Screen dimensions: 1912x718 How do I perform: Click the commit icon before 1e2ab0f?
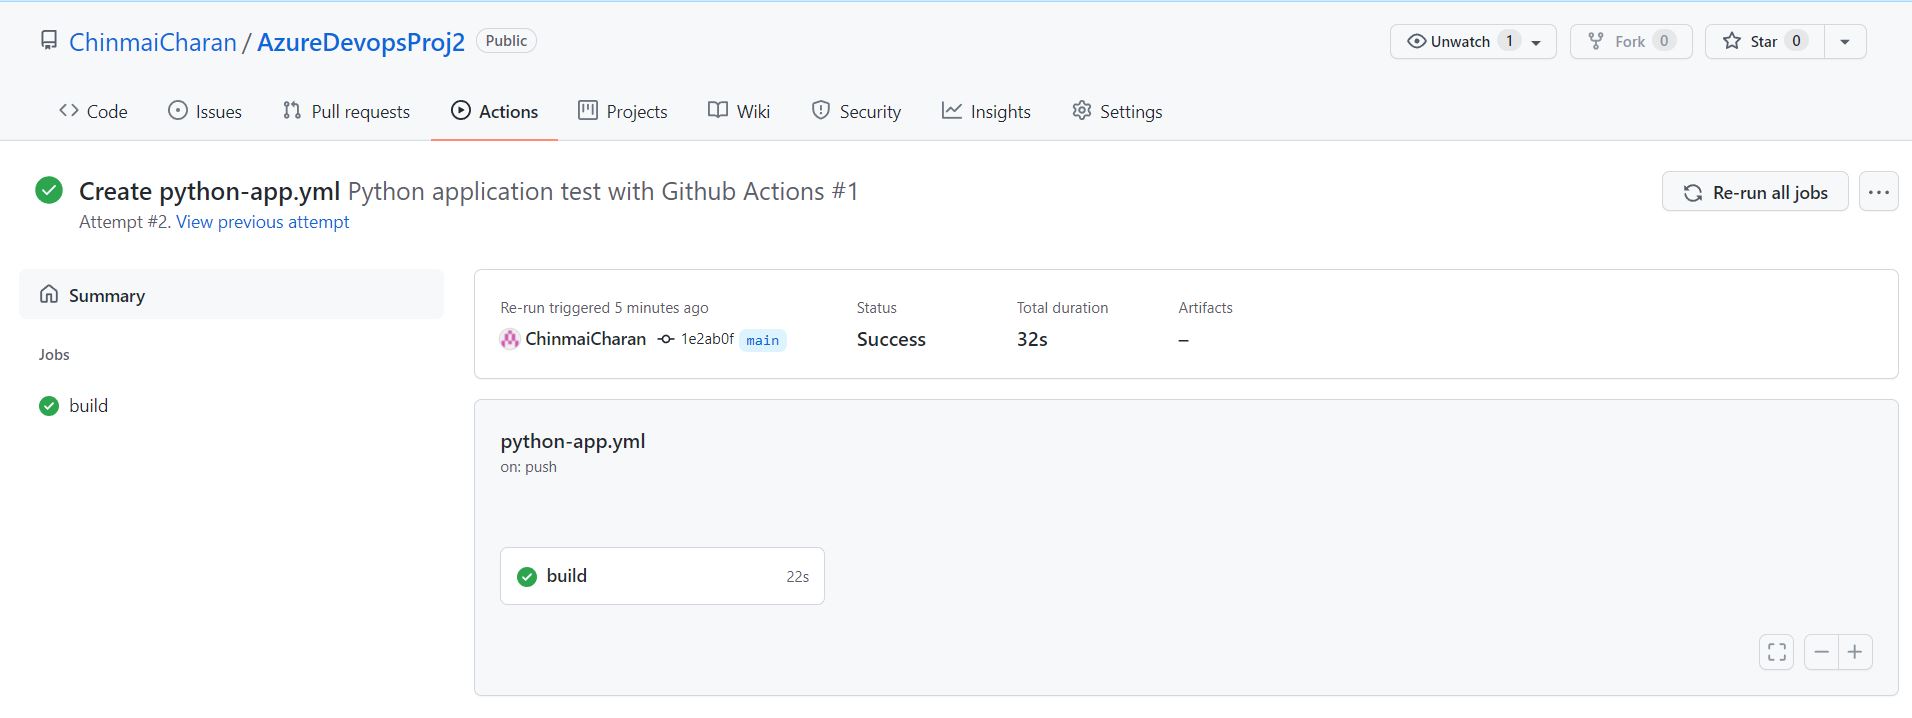pyautogui.click(x=666, y=340)
